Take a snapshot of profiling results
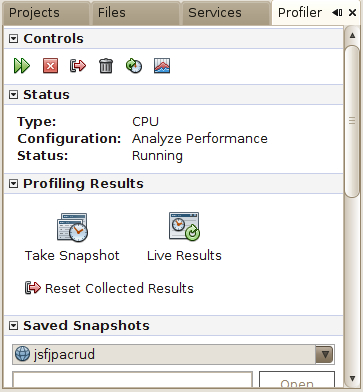Viewport: 363px width, 392px height. [x=72, y=237]
